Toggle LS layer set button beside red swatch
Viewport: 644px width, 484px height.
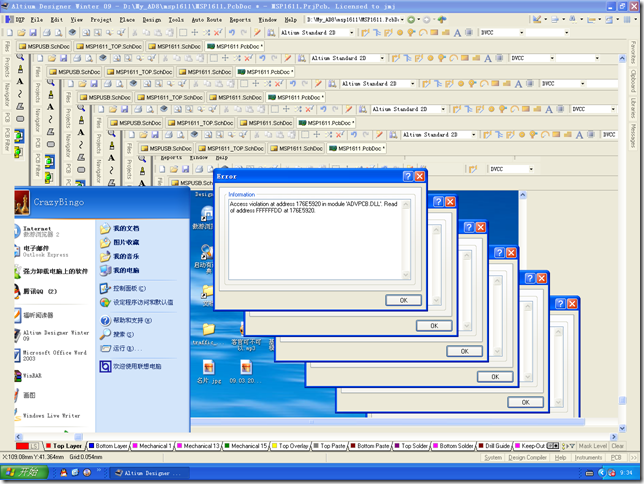(x=34, y=446)
